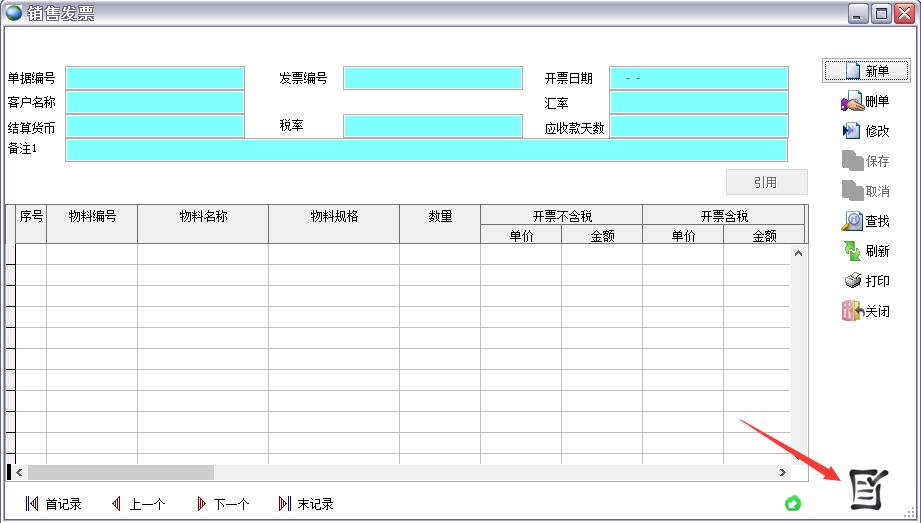Screen dimensions: 921x523
Task: Click the 物料名称 column header
Action: [203, 216]
